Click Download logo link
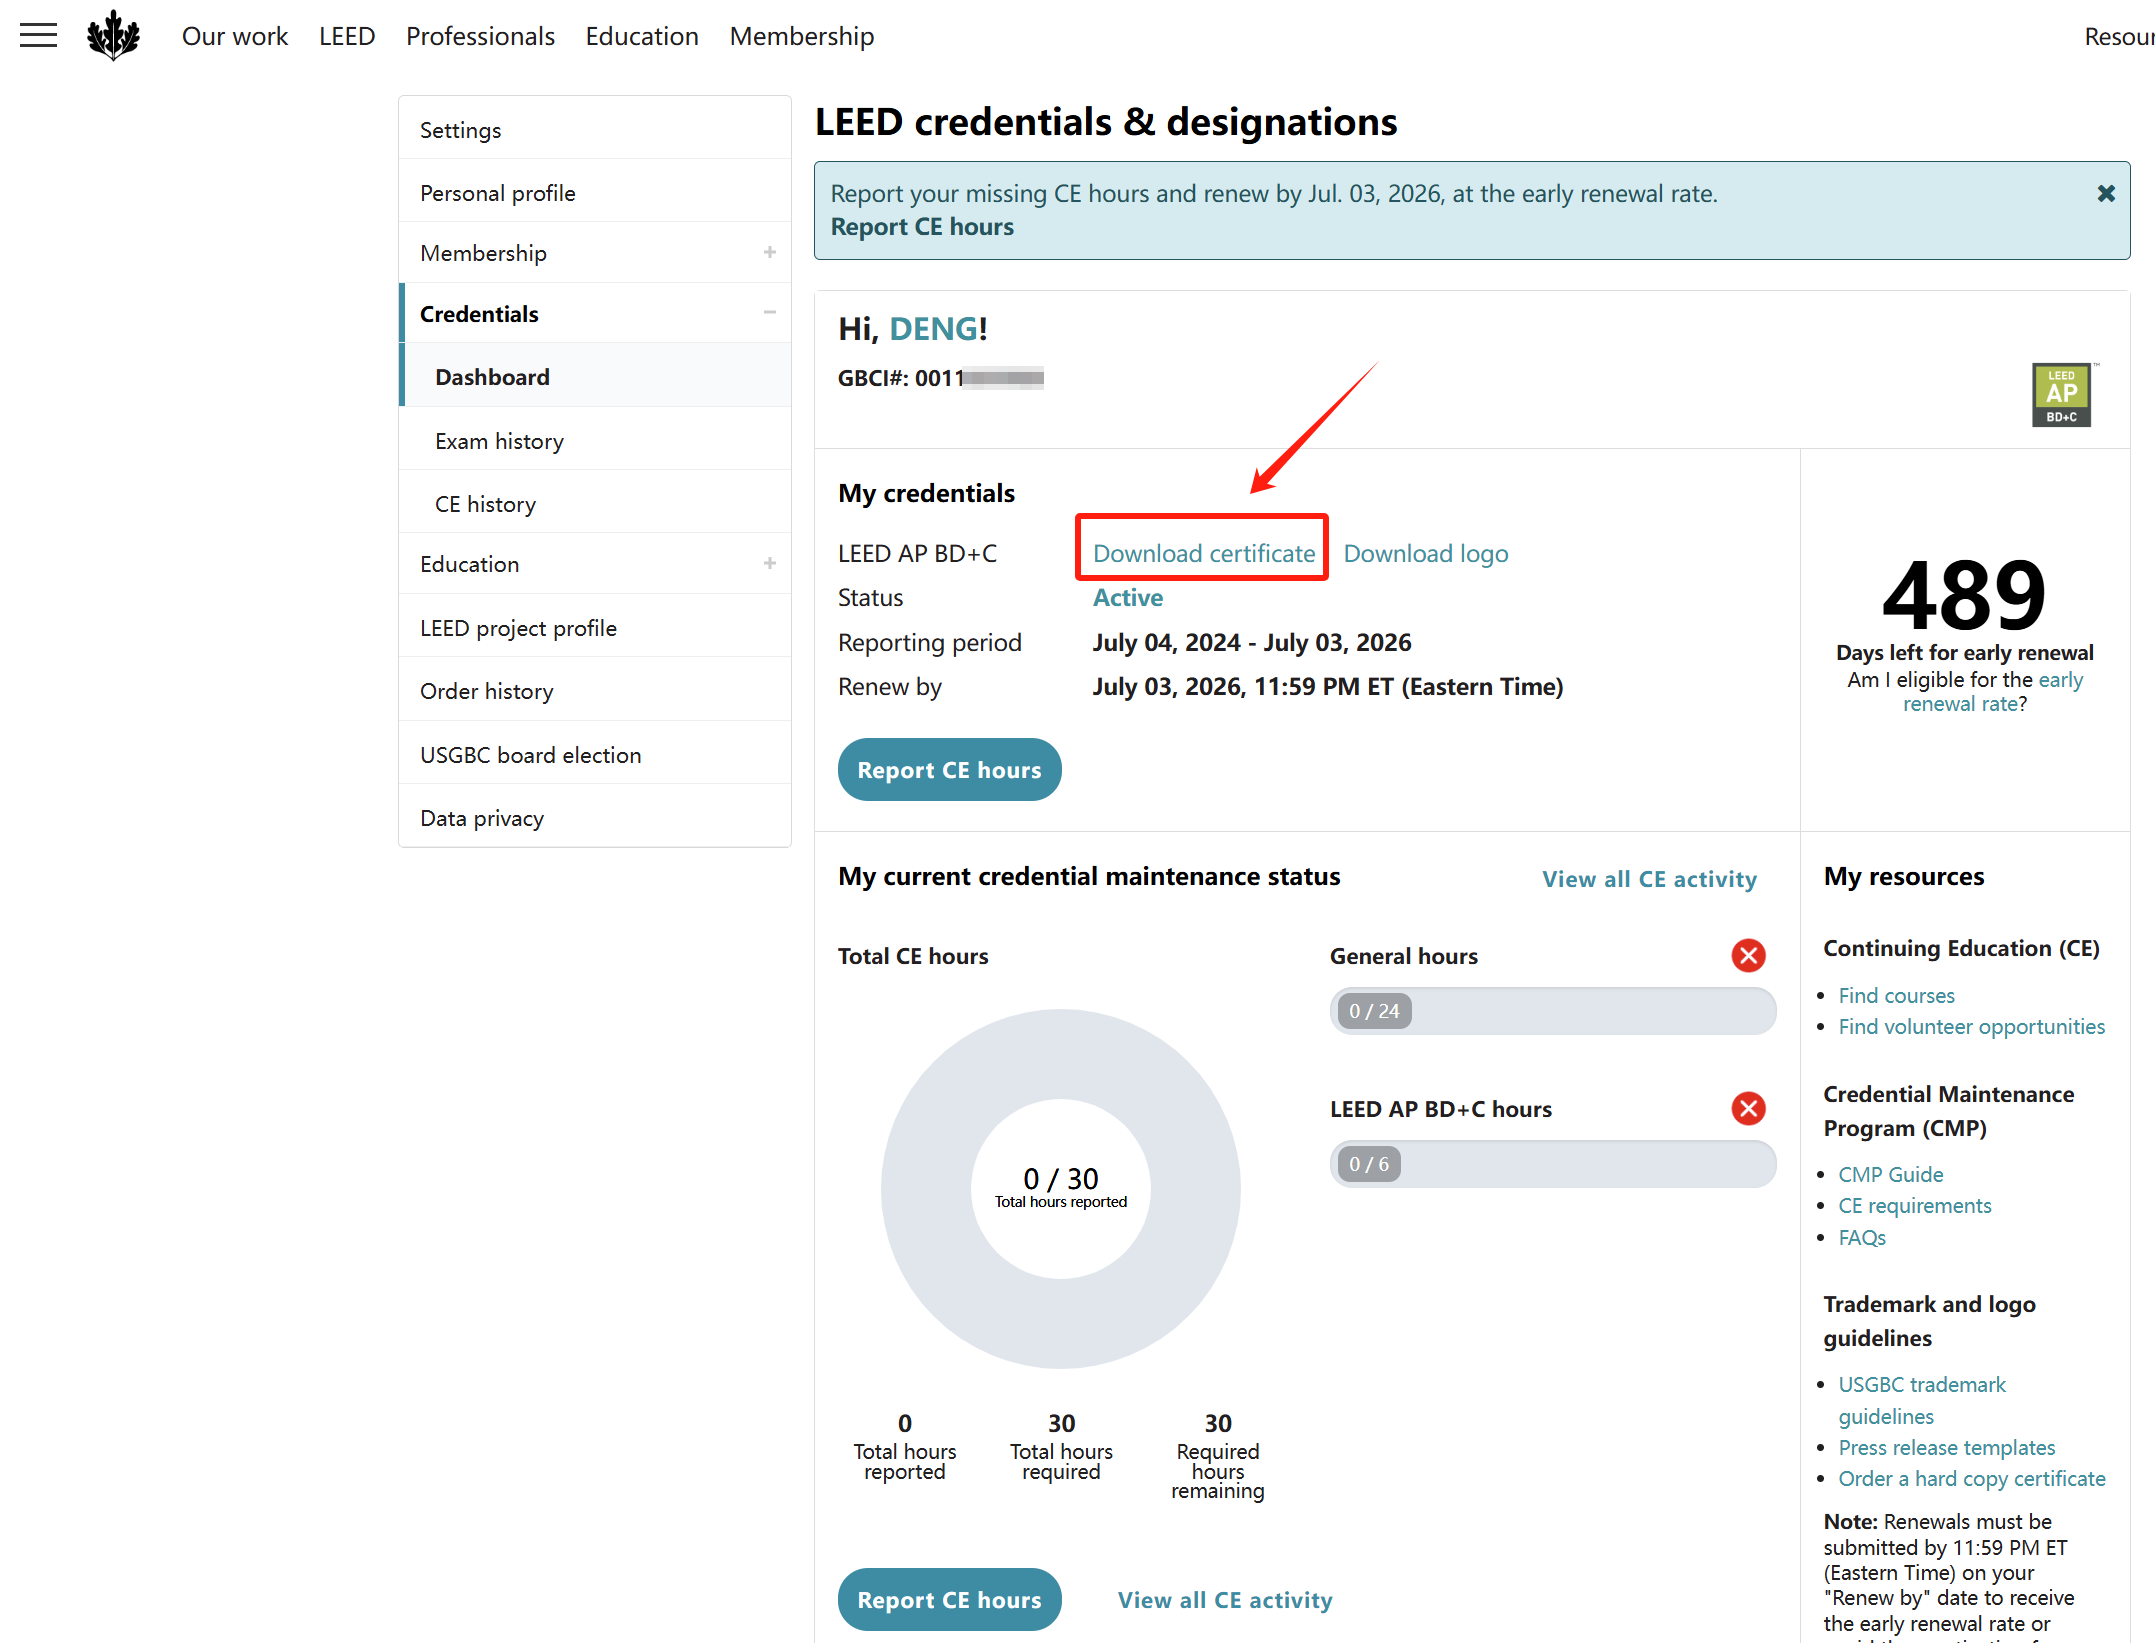The height and width of the screenshot is (1643, 2155). click(x=1426, y=554)
